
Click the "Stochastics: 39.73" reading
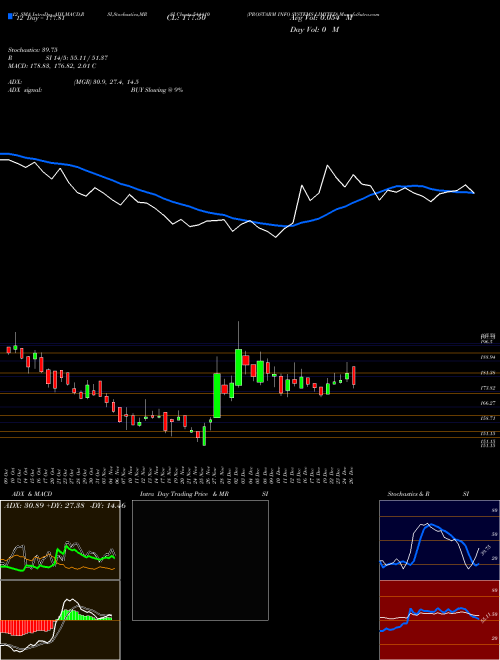click(x=31, y=50)
